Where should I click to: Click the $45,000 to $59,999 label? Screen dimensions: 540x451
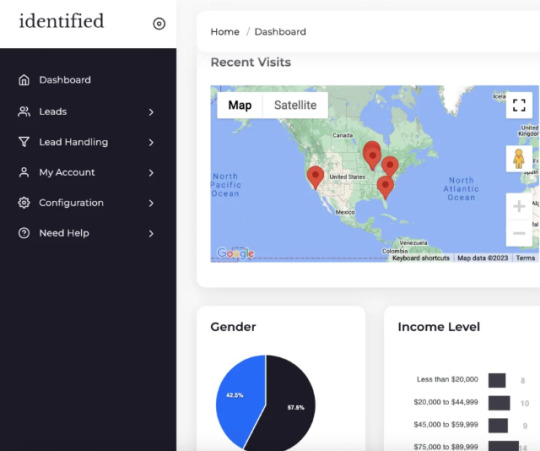coord(446,424)
